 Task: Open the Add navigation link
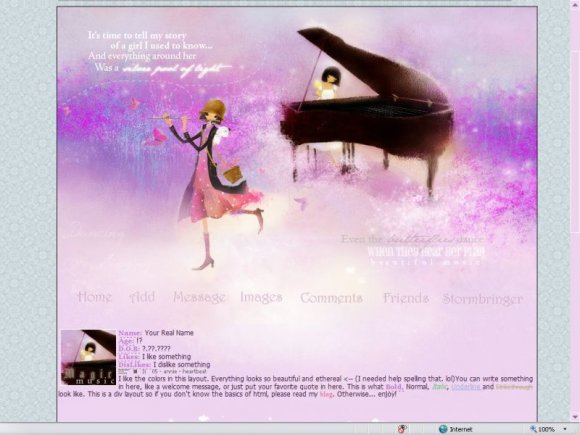pyautogui.click(x=142, y=297)
